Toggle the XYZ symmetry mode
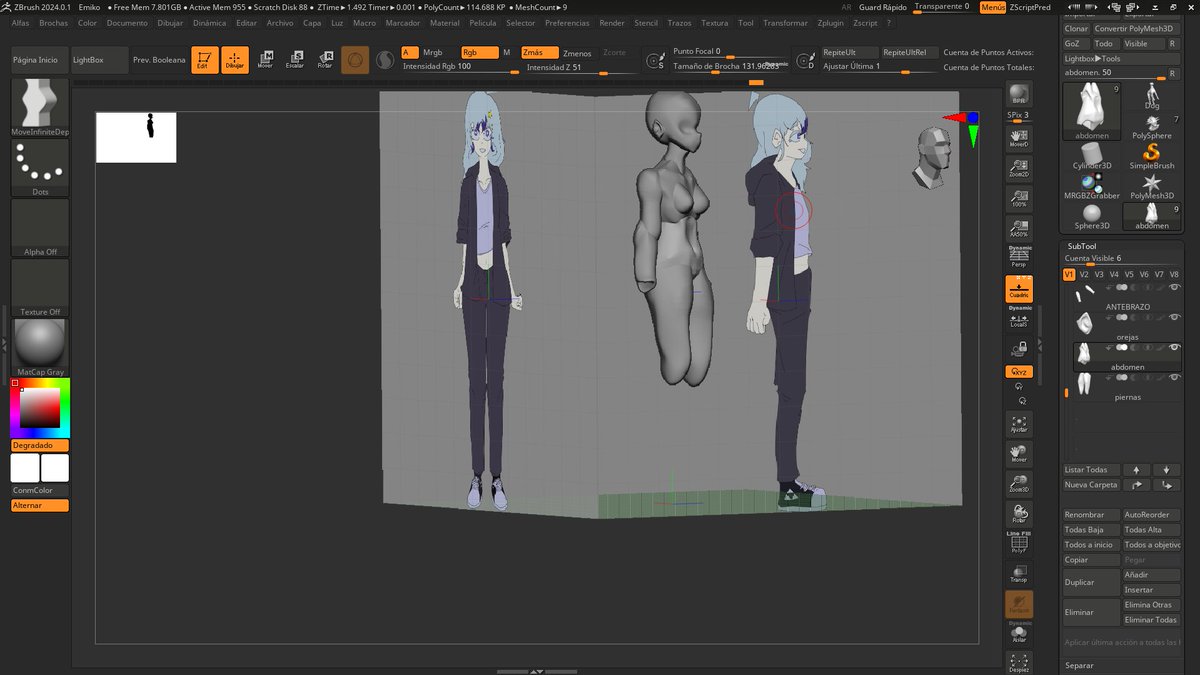 (1017, 371)
